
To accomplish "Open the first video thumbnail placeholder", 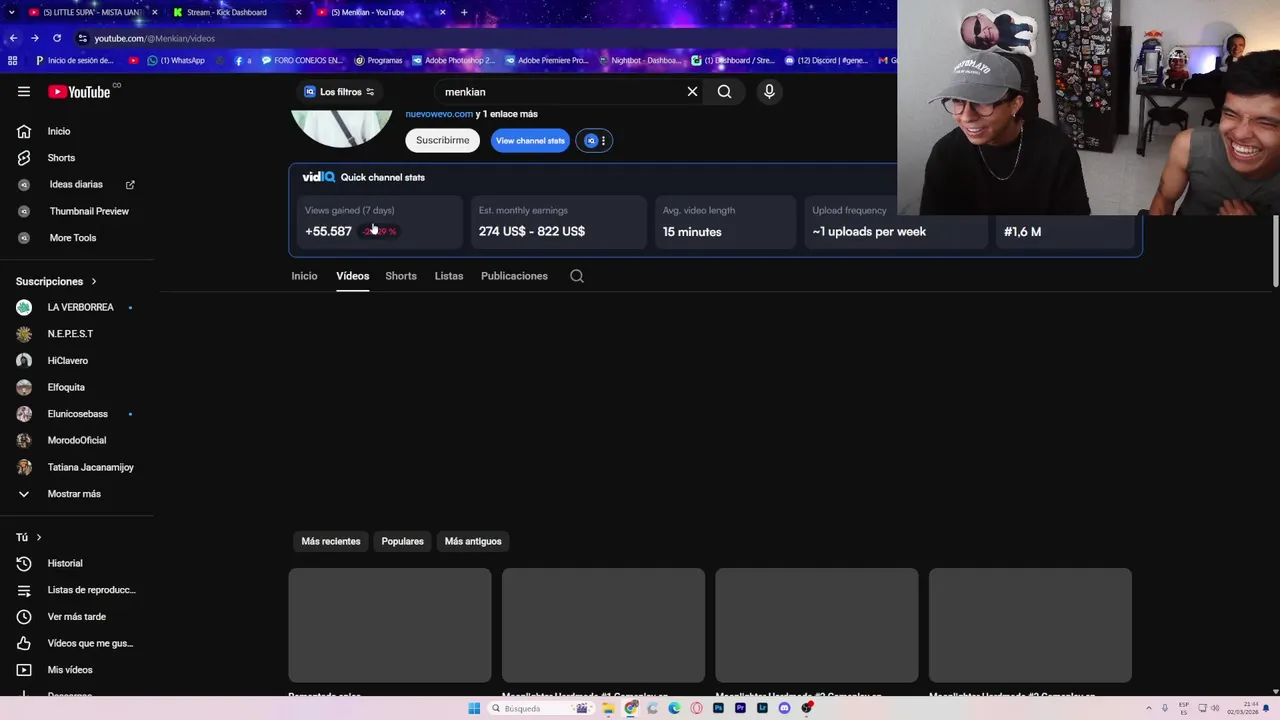I will click(x=390, y=625).
